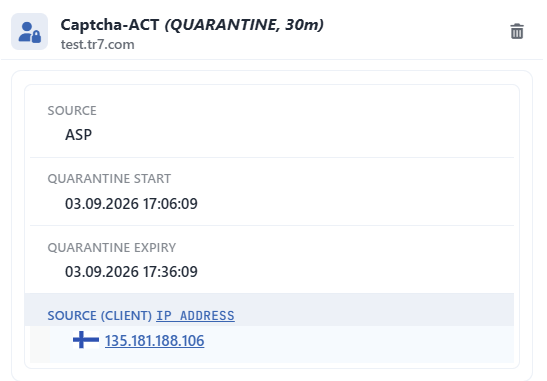Click the user-lock quarantine icon

[30, 32]
